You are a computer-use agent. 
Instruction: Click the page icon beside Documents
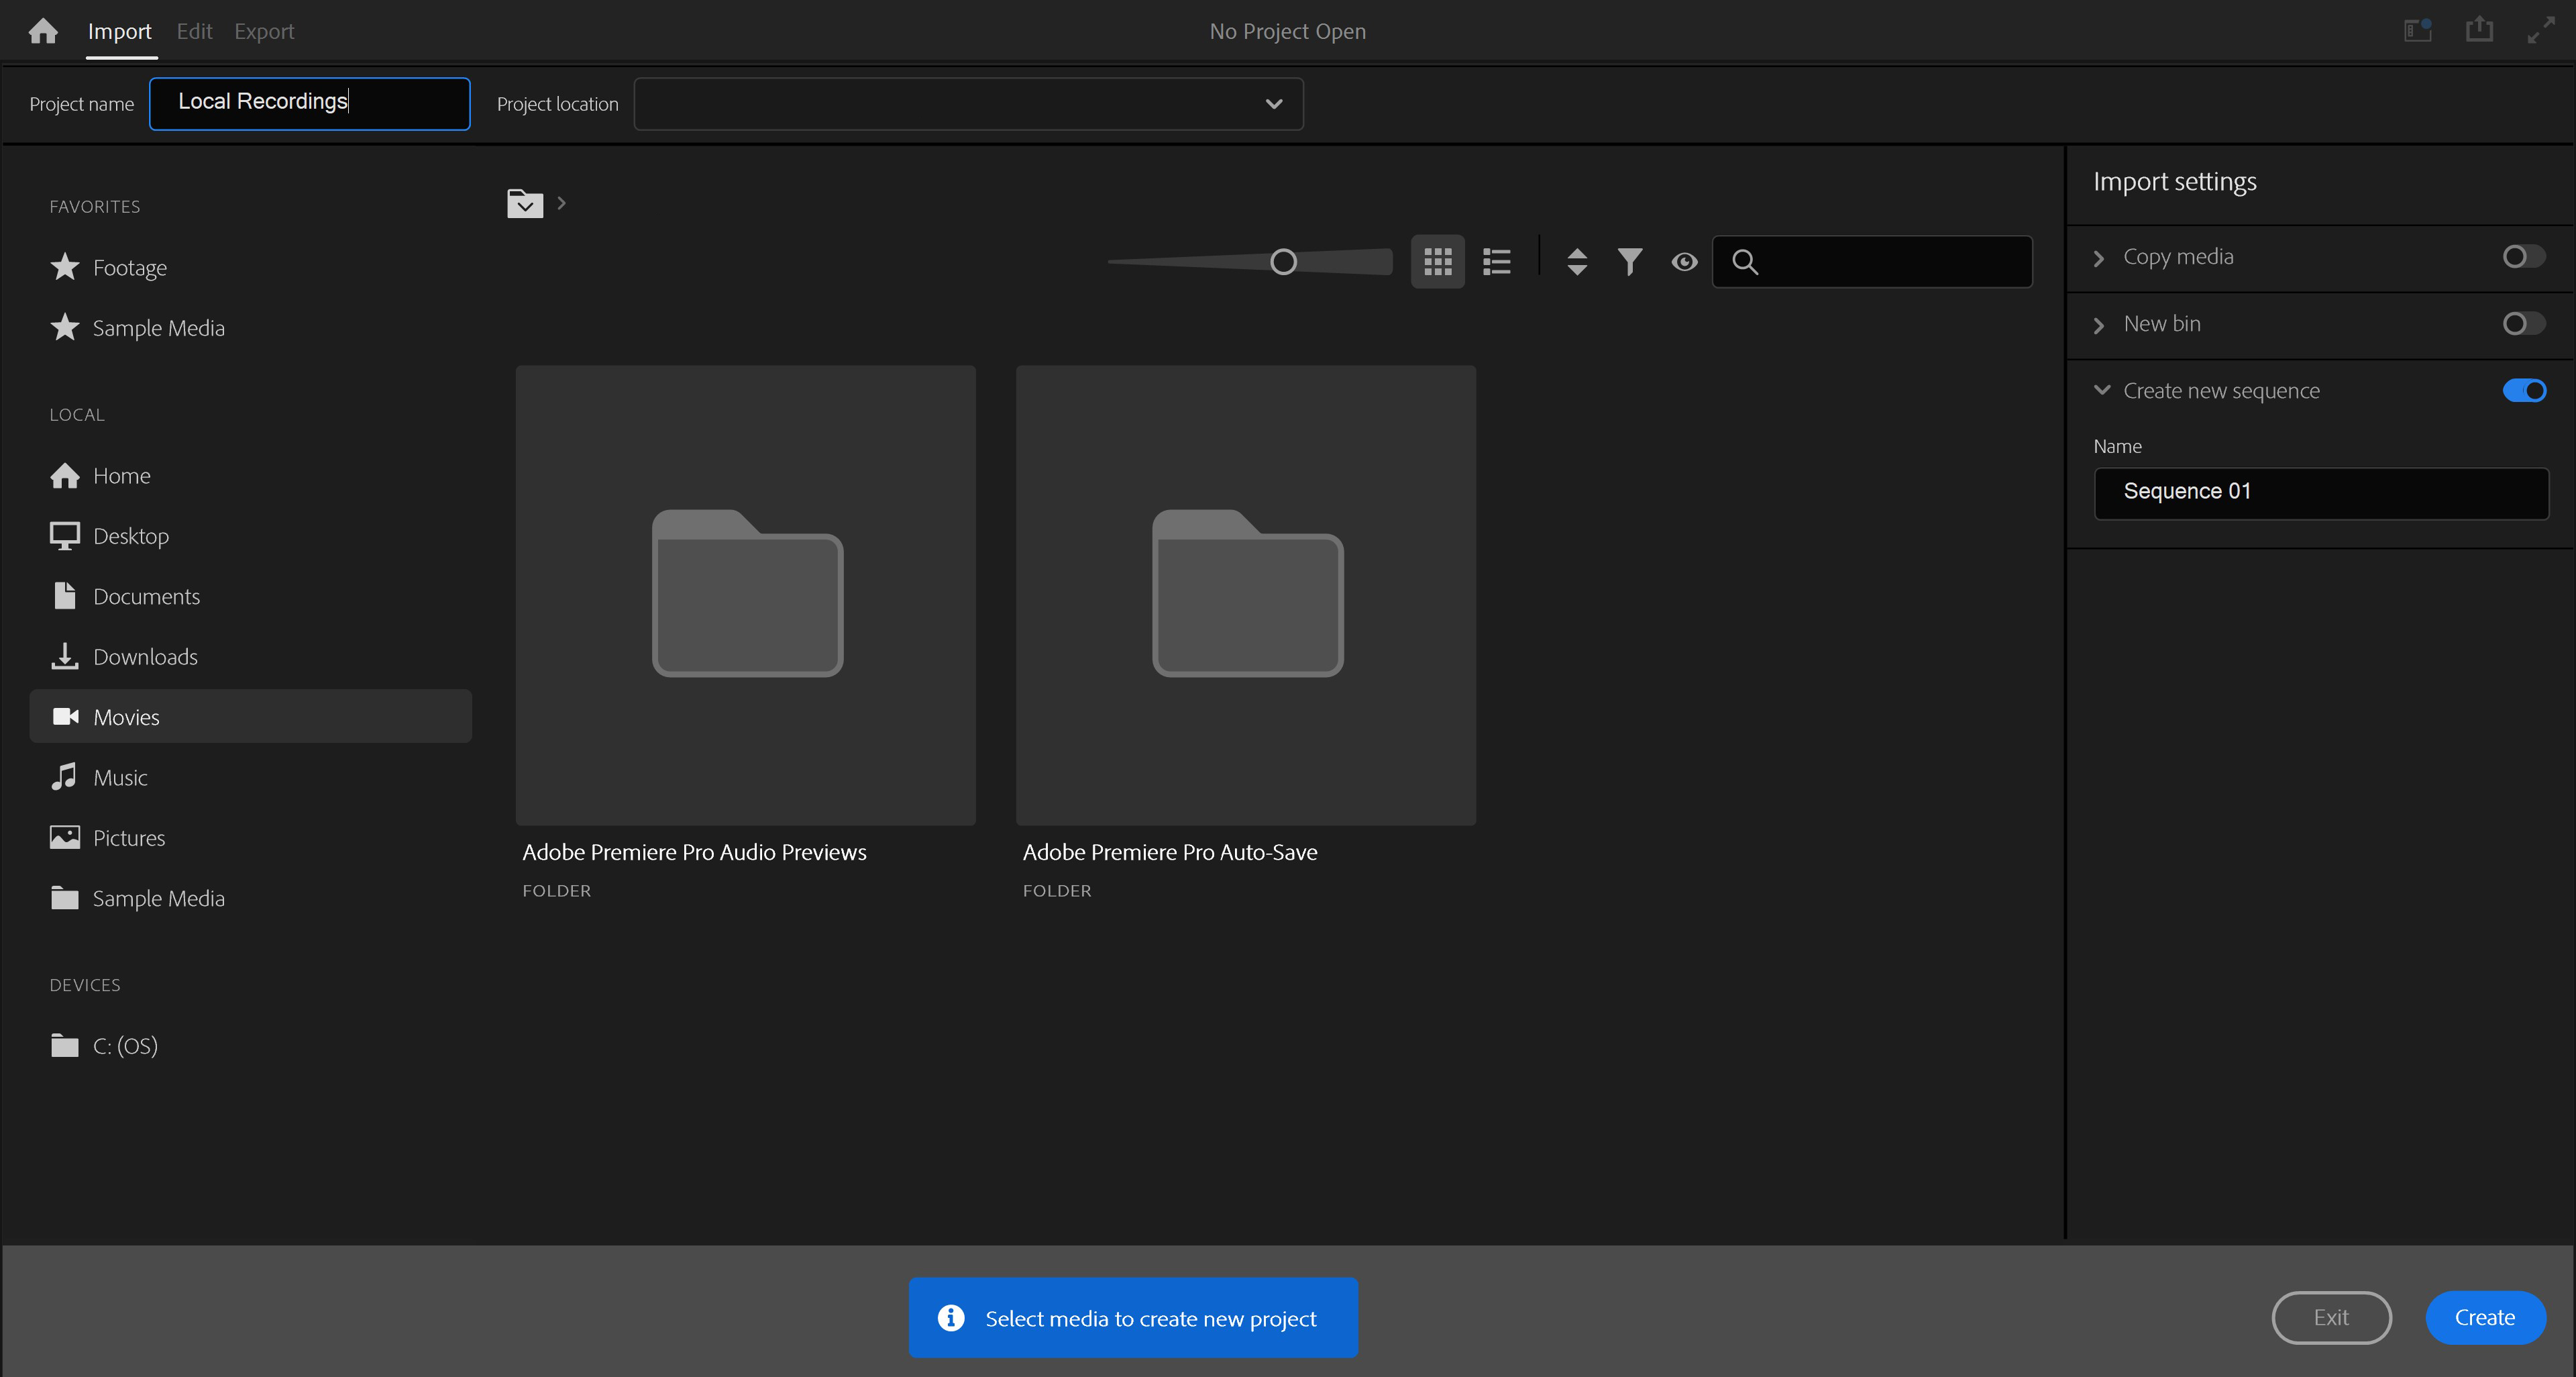point(65,596)
